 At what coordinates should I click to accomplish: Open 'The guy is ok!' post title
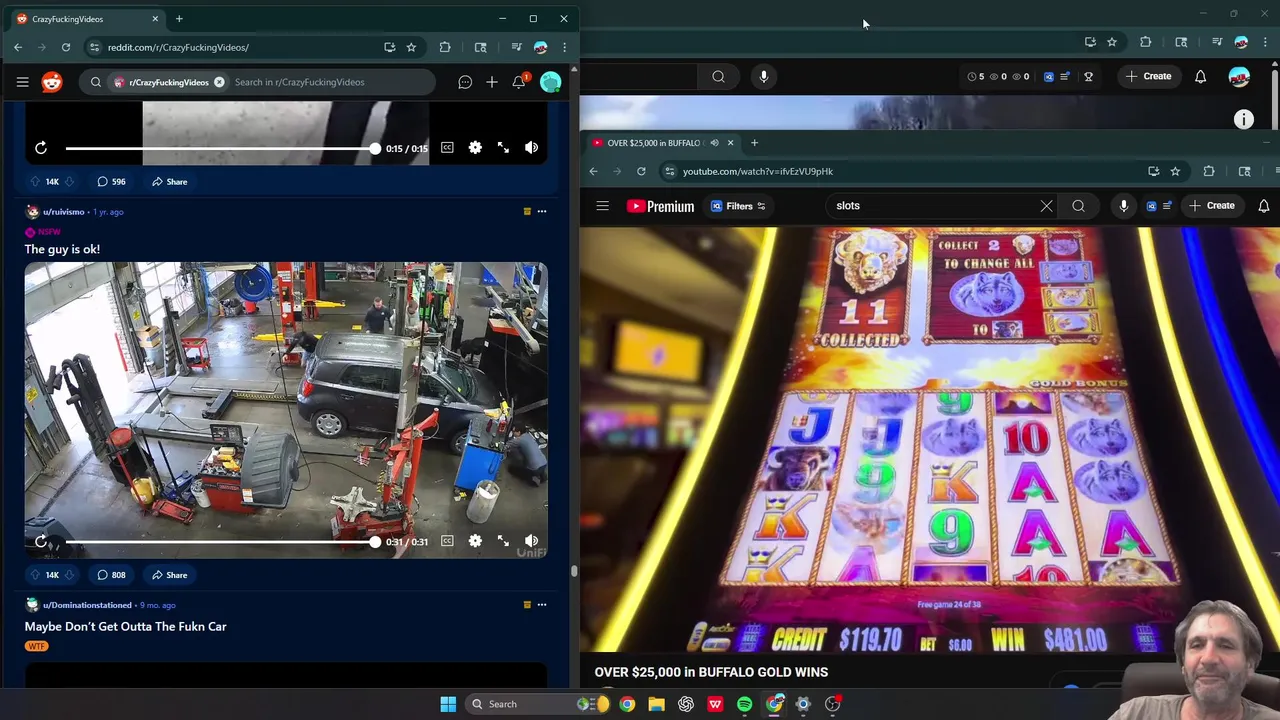coord(62,249)
